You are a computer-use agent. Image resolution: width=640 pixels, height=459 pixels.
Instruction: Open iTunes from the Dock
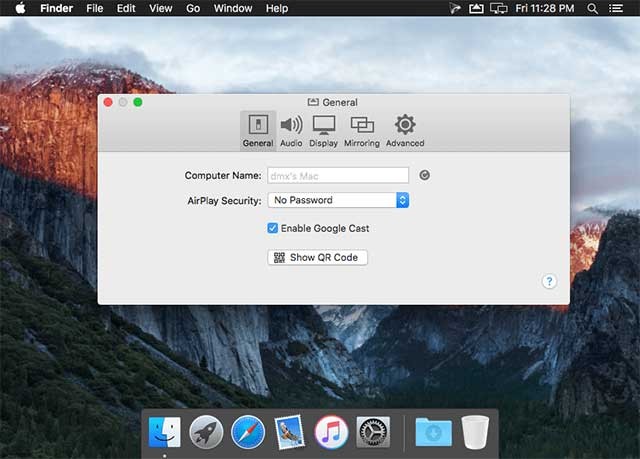[331, 432]
